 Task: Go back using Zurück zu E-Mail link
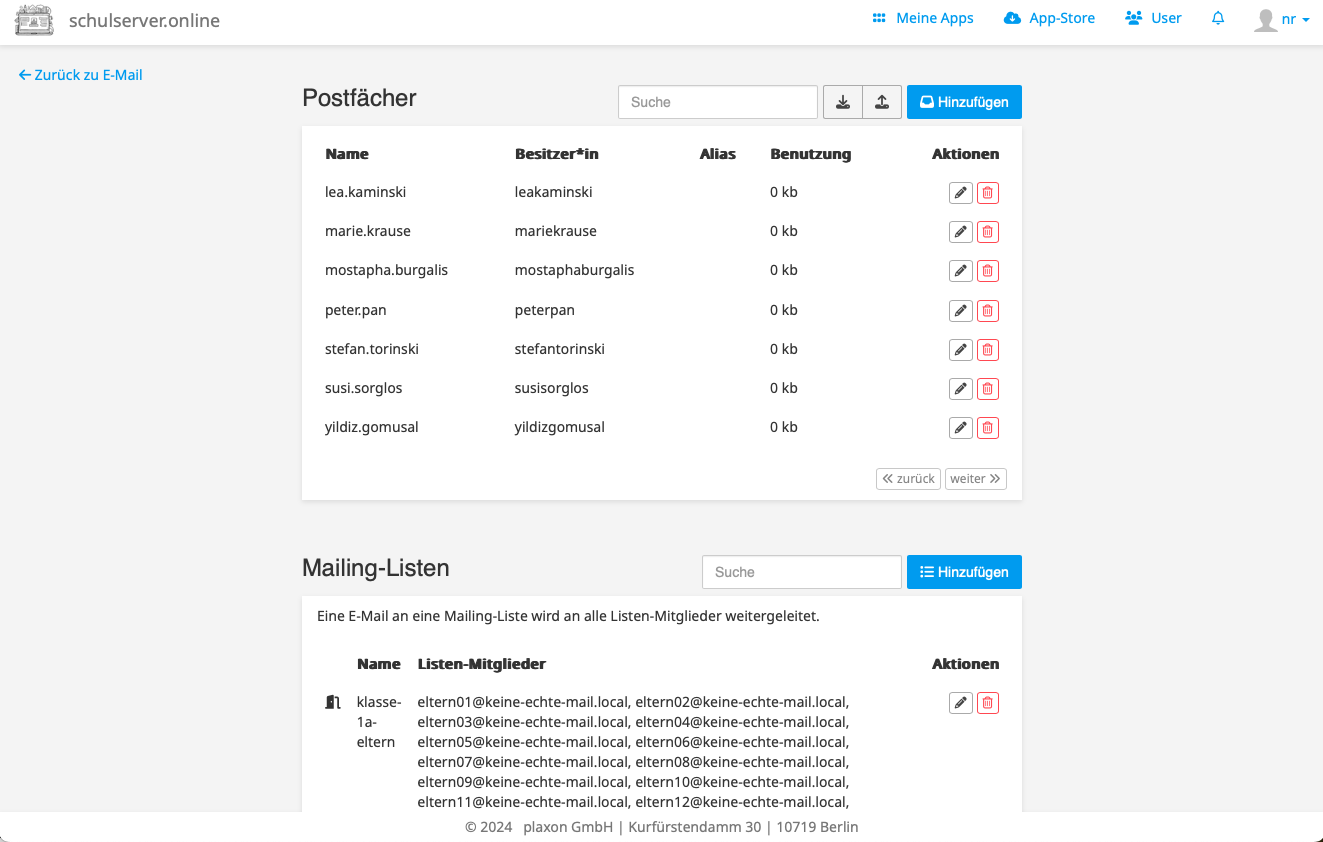point(80,75)
